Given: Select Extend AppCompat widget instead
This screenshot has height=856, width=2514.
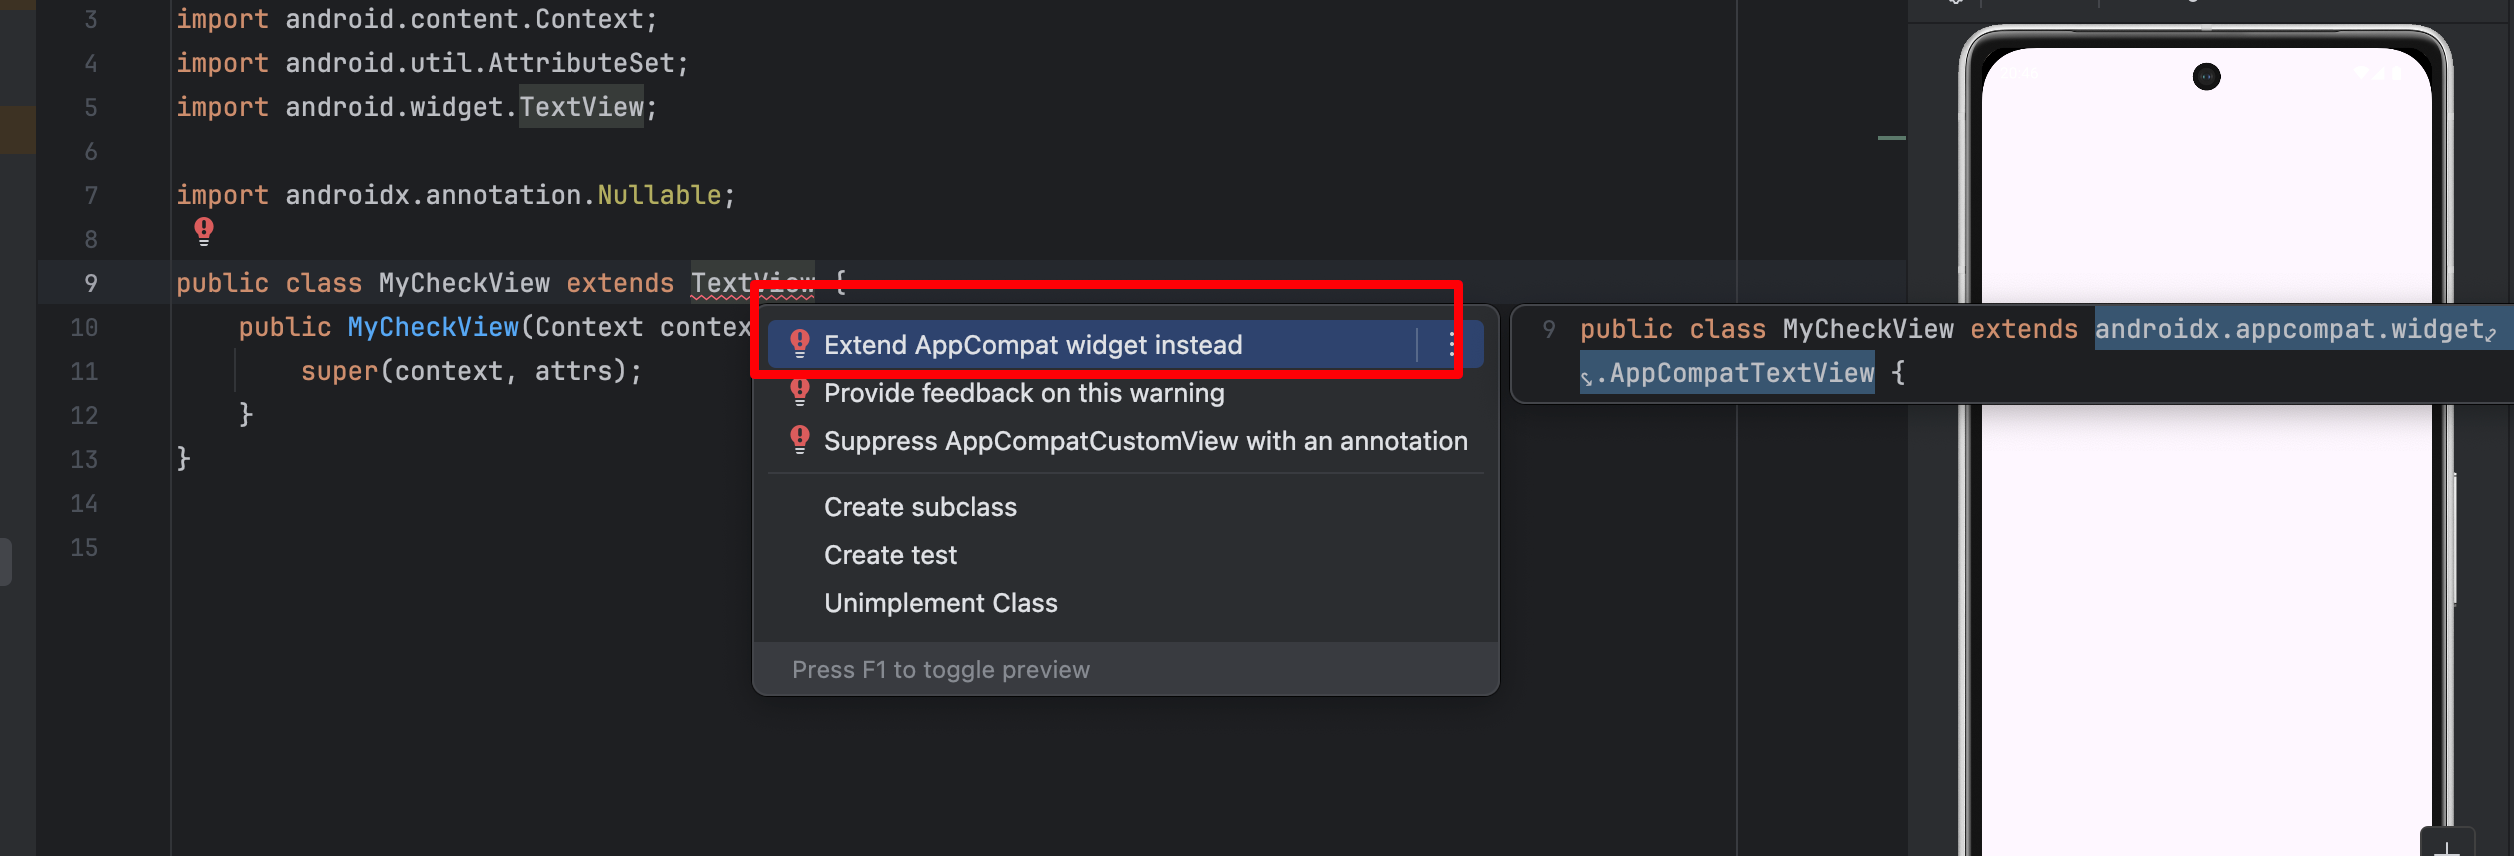Looking at the screenshot, I should pyautogui.click(x=1032, y=345).
